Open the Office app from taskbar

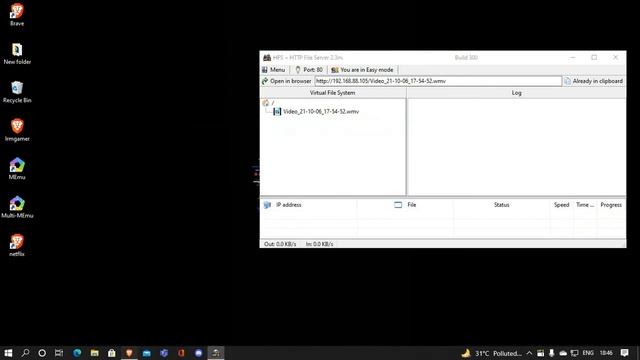coord(181,353)
